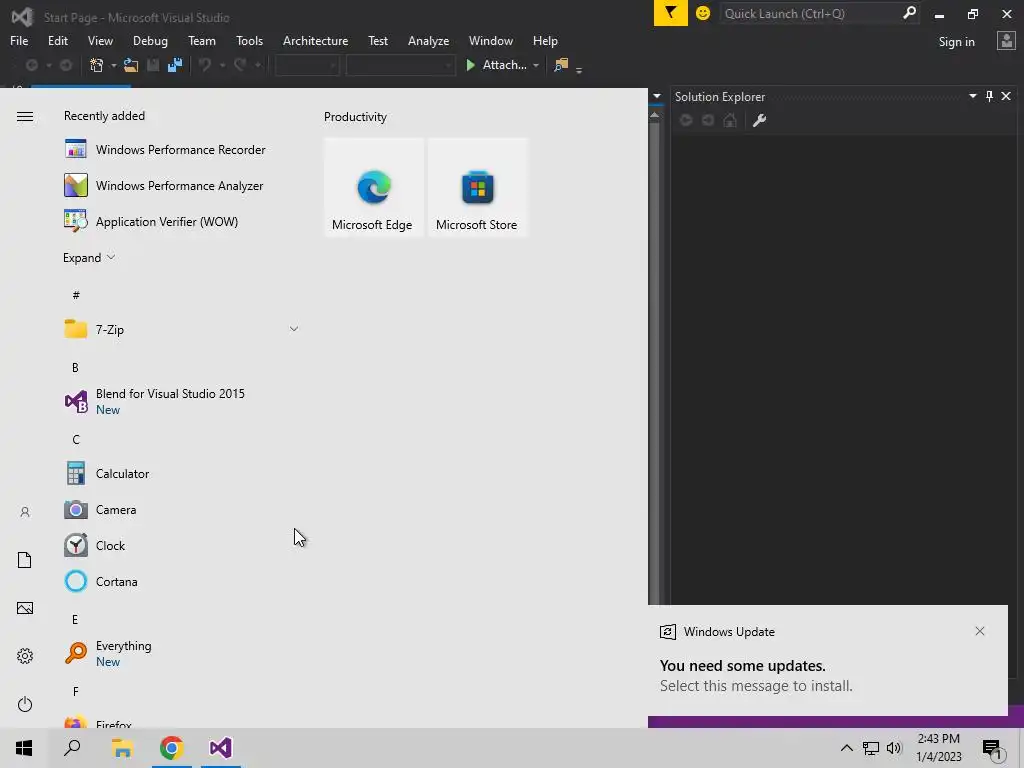Open the Attach dropdown arrow
Image resolution: width=1024 pixels, height=768 pixels.
tap(536, 65)
